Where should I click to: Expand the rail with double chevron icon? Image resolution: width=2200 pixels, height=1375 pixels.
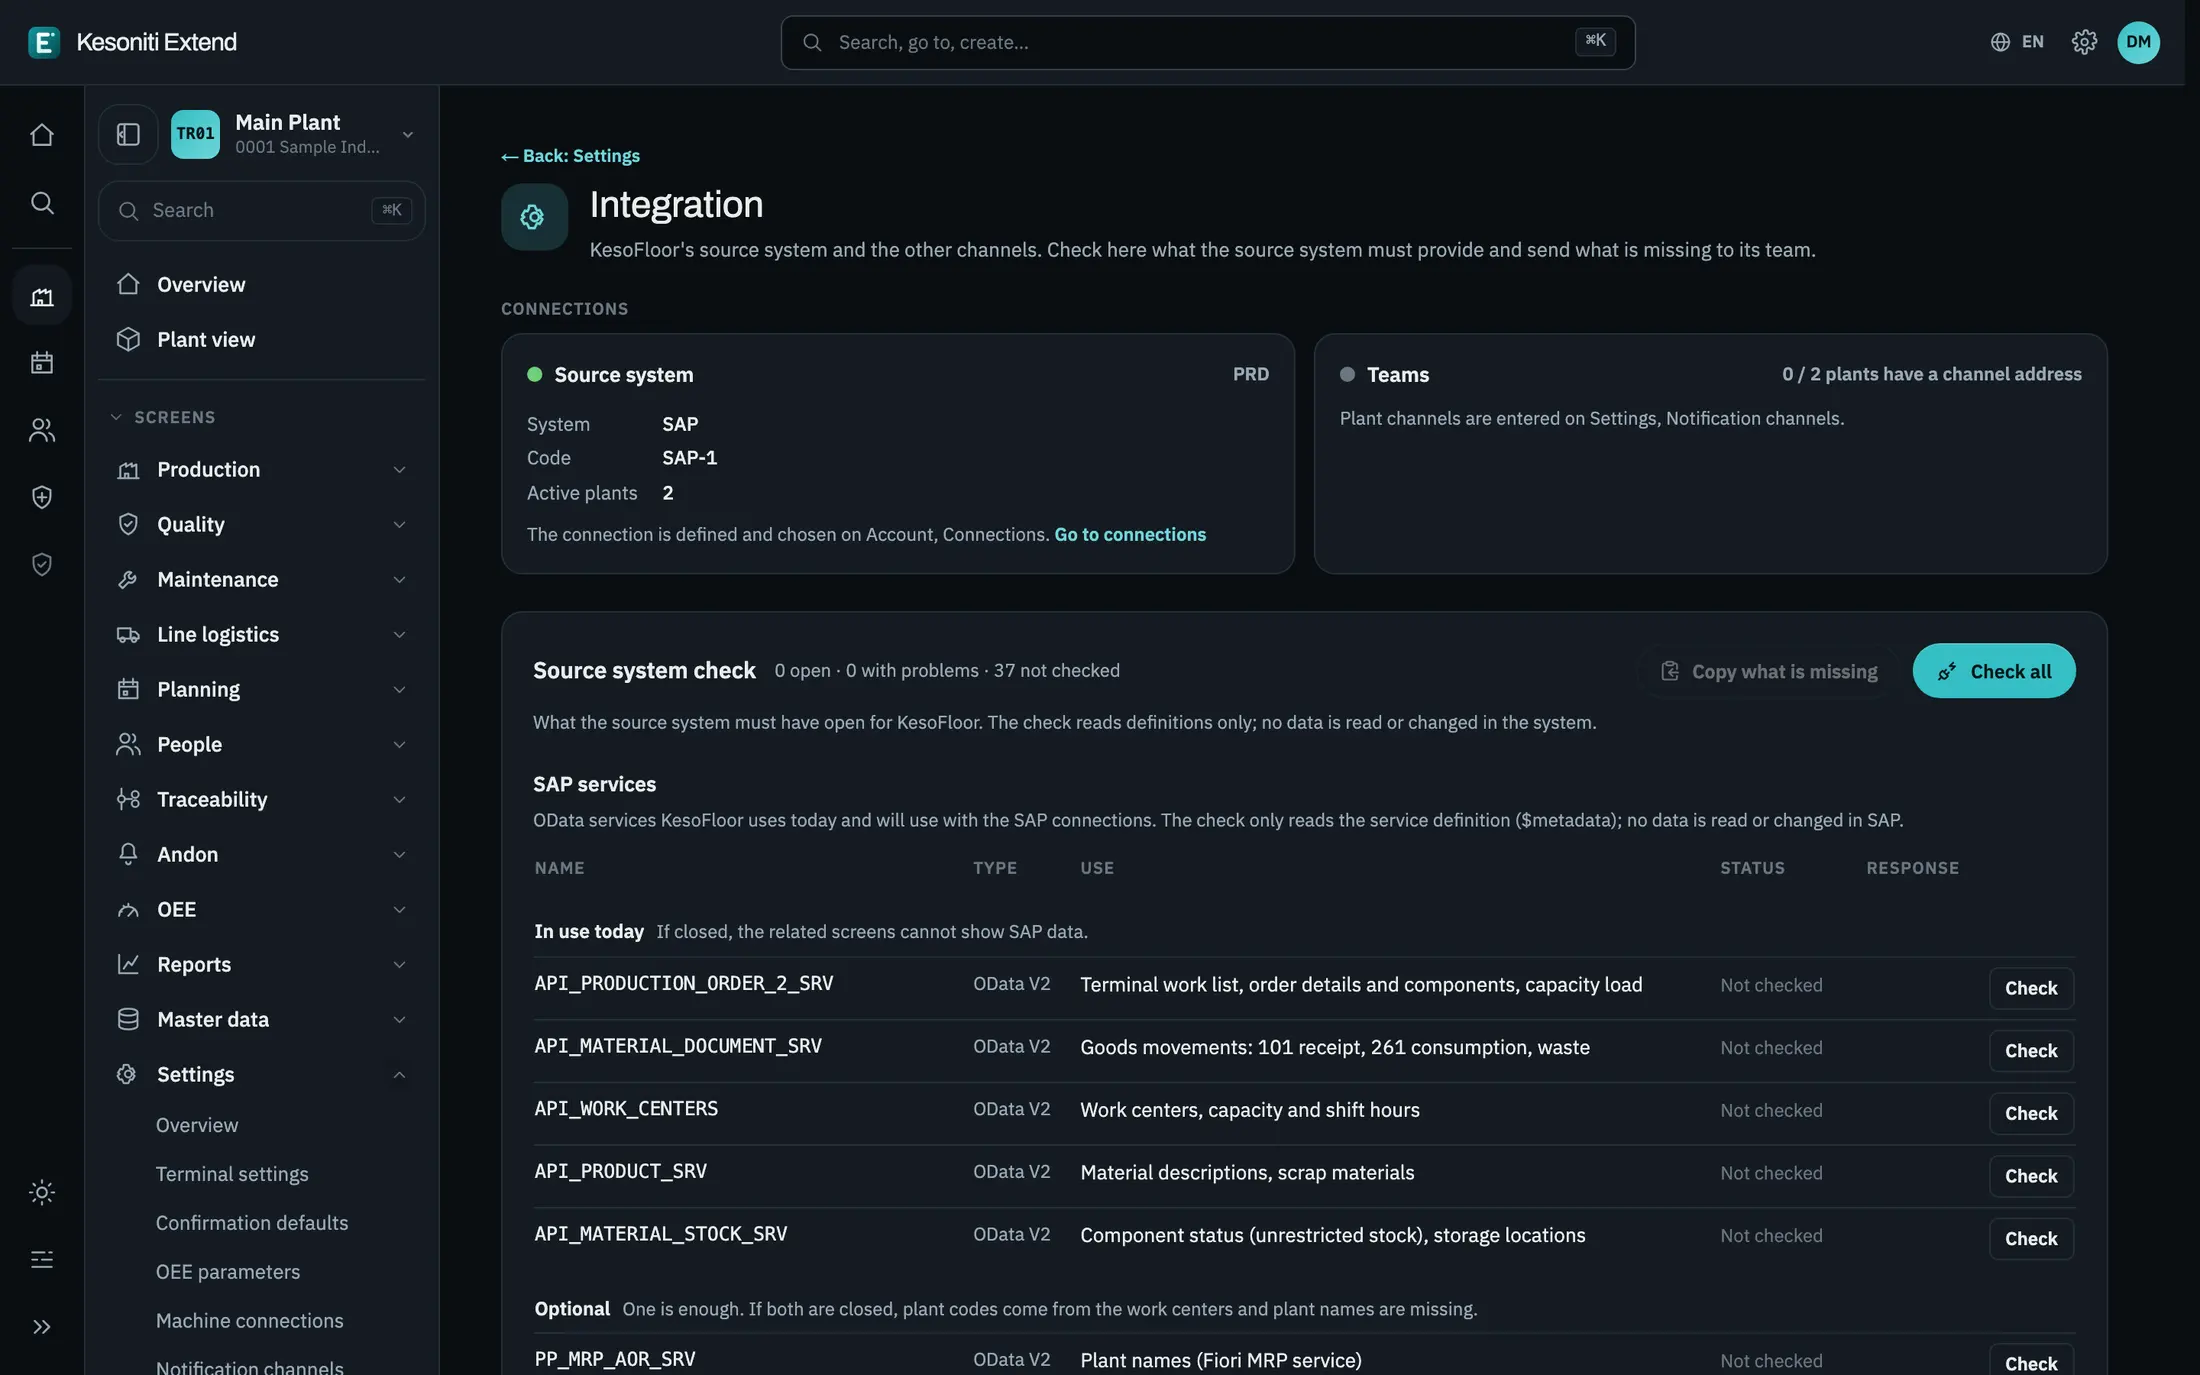tap(42, 1327)
